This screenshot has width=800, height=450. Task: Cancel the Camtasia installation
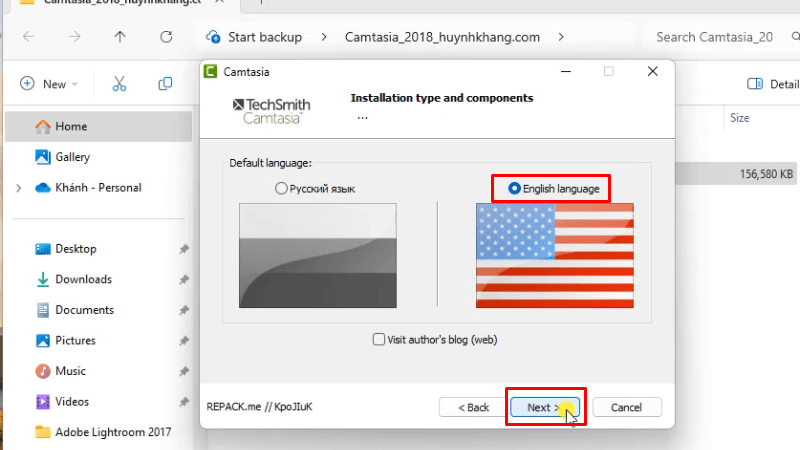tap(626, 407)
